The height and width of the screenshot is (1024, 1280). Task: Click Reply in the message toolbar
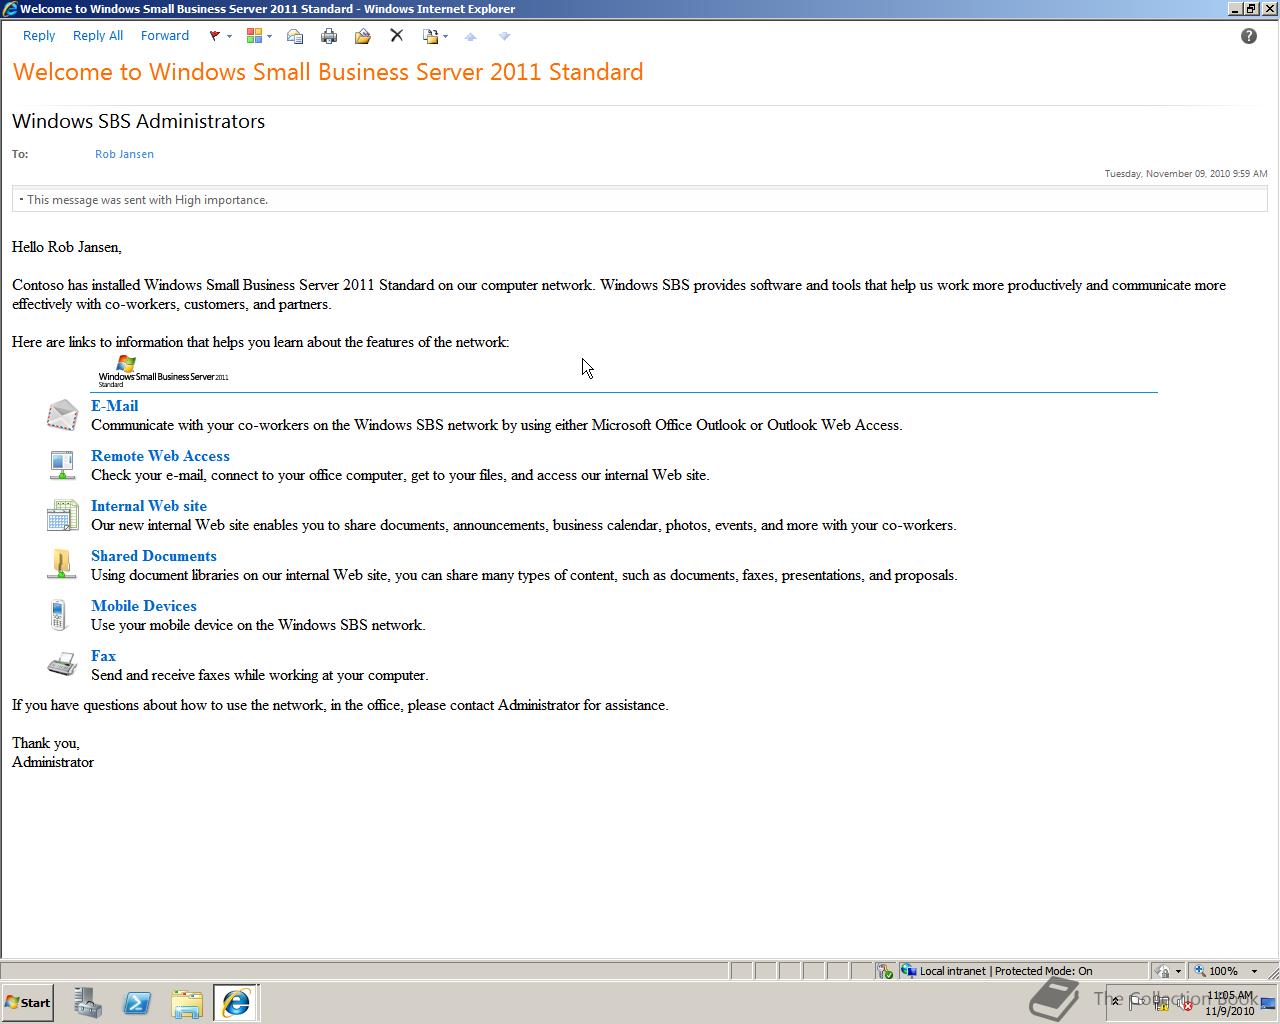pyautogui.click(x=39, y=36)
